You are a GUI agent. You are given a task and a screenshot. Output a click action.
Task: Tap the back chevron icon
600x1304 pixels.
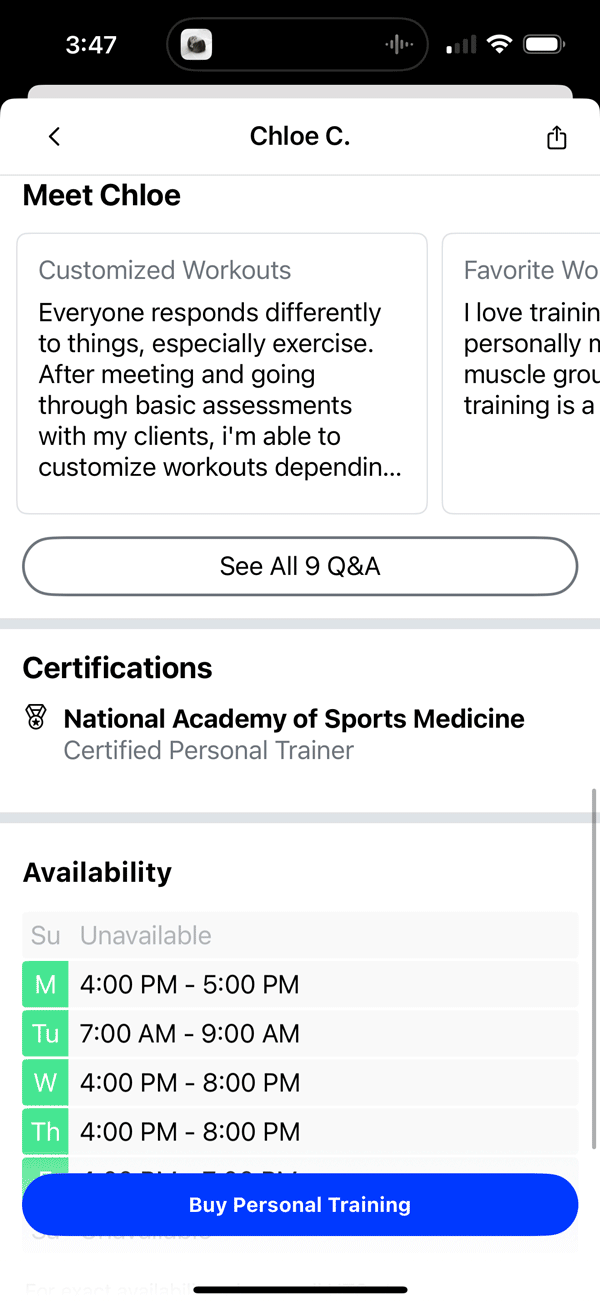pos(54,137)
